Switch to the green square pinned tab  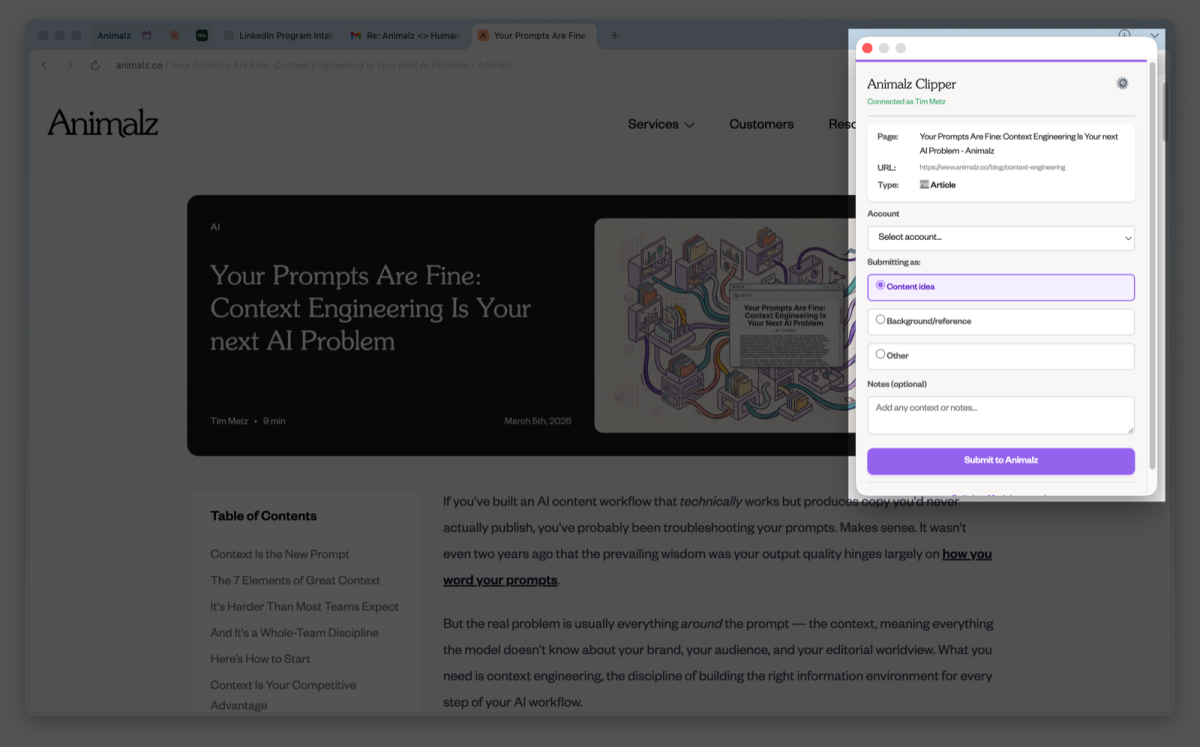pos(201,35)
